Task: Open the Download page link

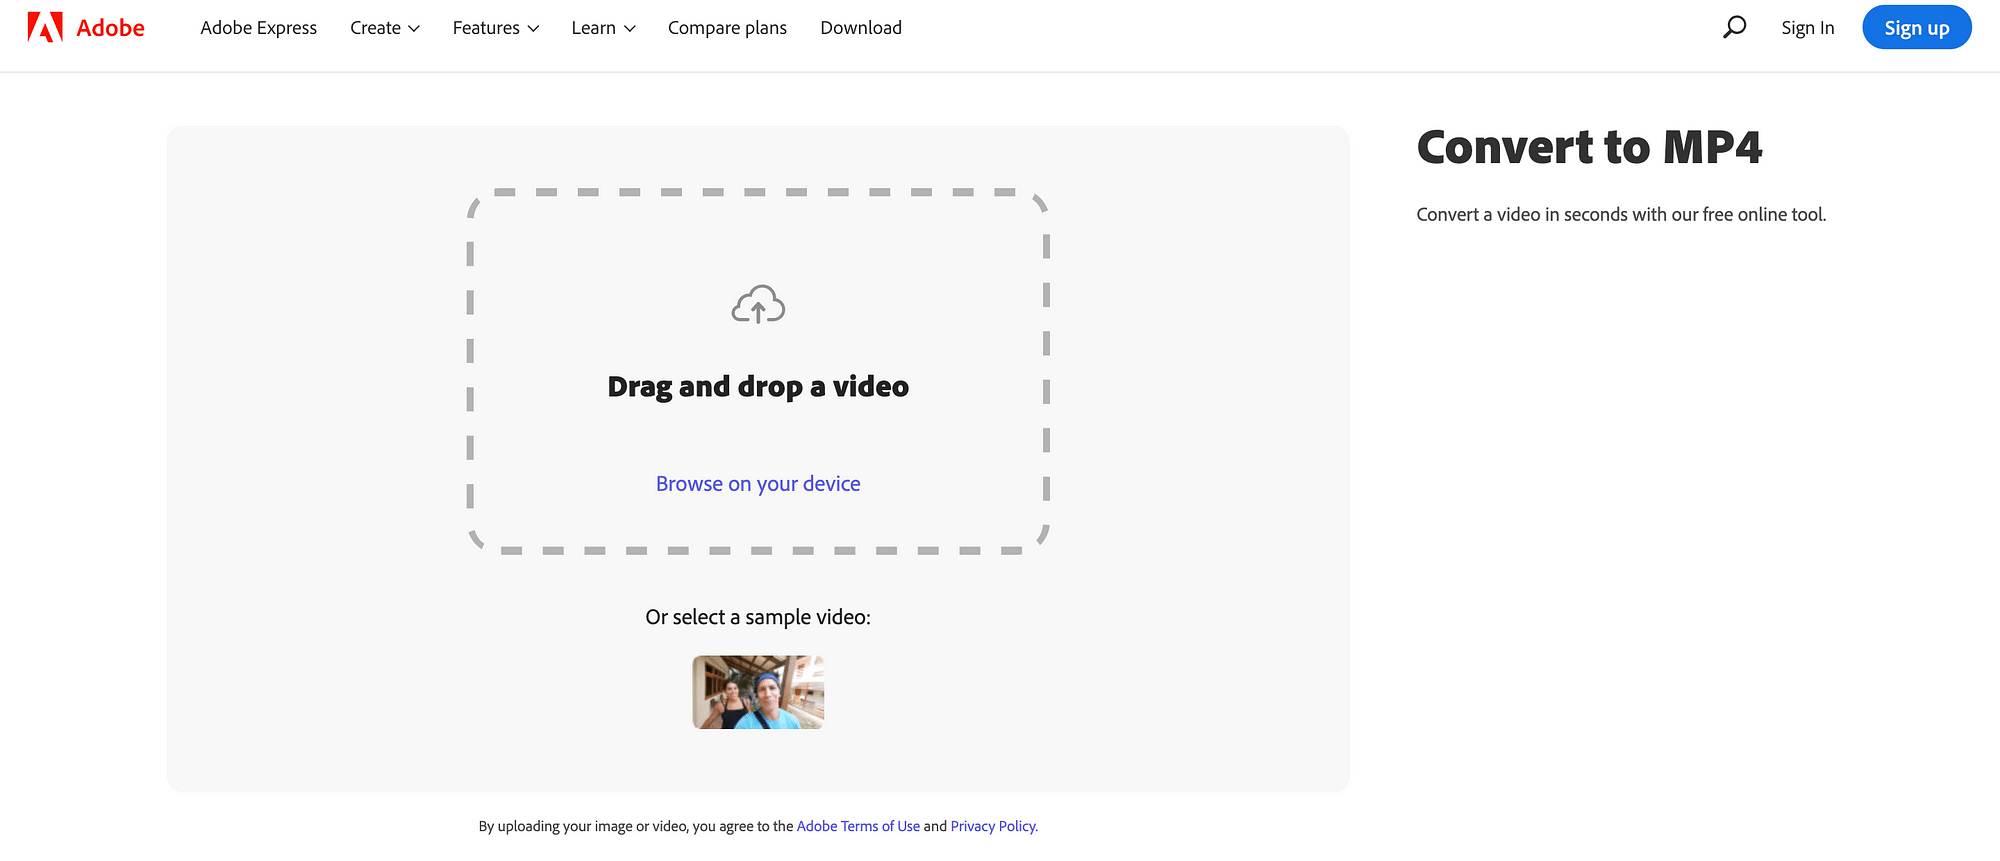Action: (x=861, y=28)
